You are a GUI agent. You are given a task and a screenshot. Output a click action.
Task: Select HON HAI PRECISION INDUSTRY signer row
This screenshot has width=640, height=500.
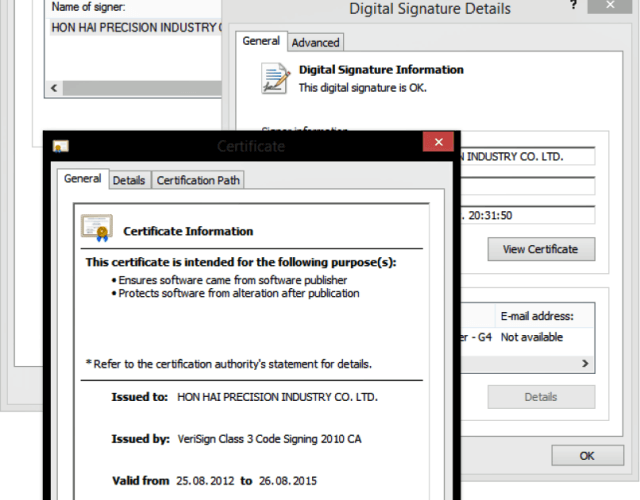pyautogui.click(x=136, y=27)
